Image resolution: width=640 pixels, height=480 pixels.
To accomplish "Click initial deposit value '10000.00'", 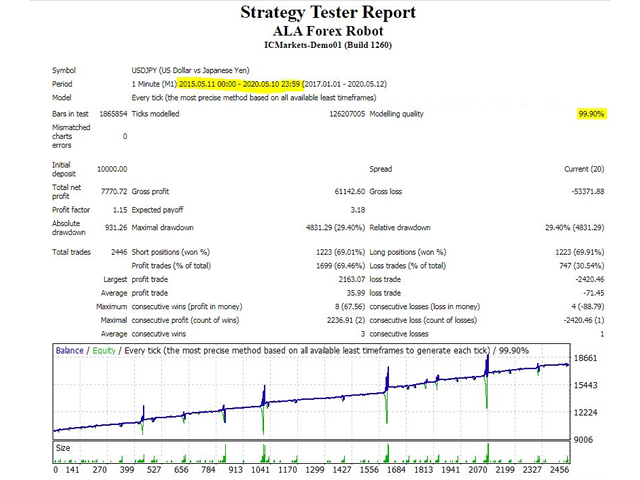I will click(x=112, y=169).
